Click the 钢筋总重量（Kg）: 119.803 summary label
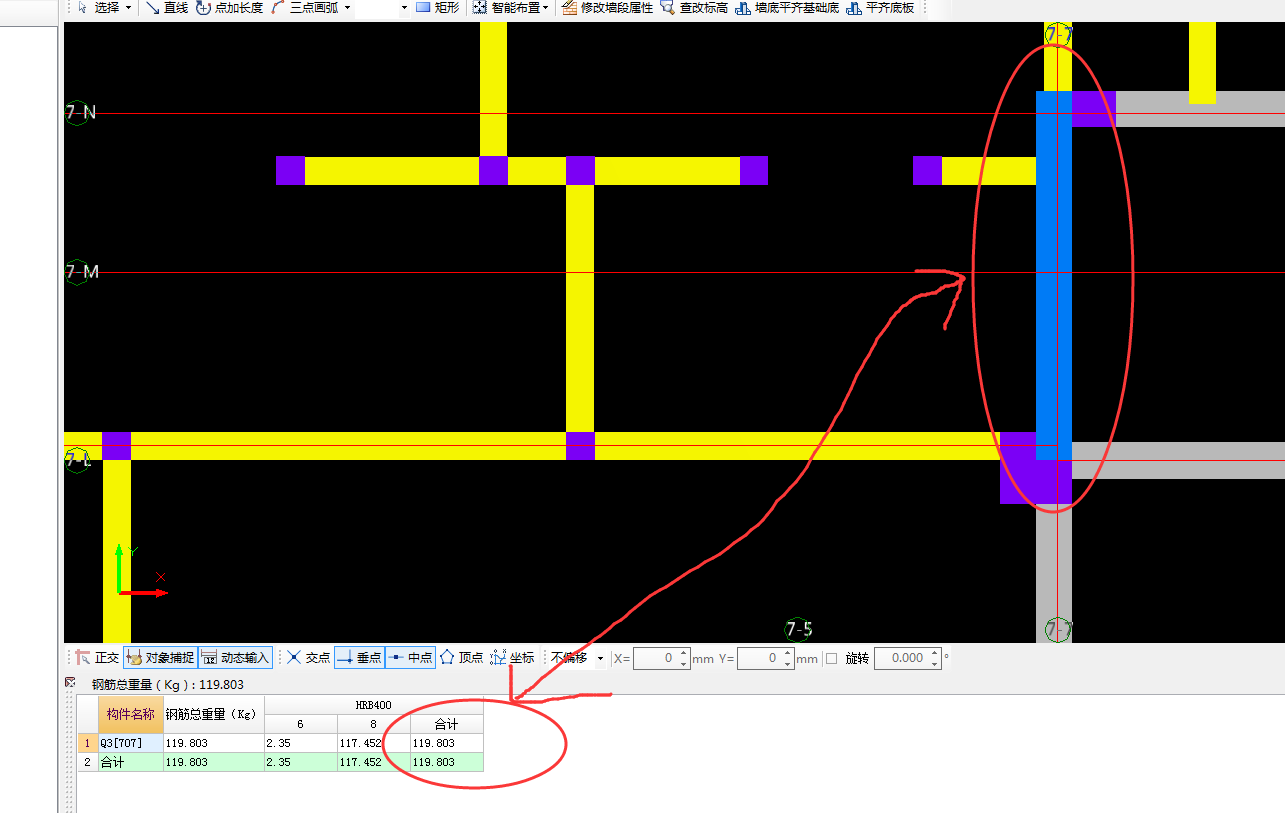 click(x=168, y=685)
